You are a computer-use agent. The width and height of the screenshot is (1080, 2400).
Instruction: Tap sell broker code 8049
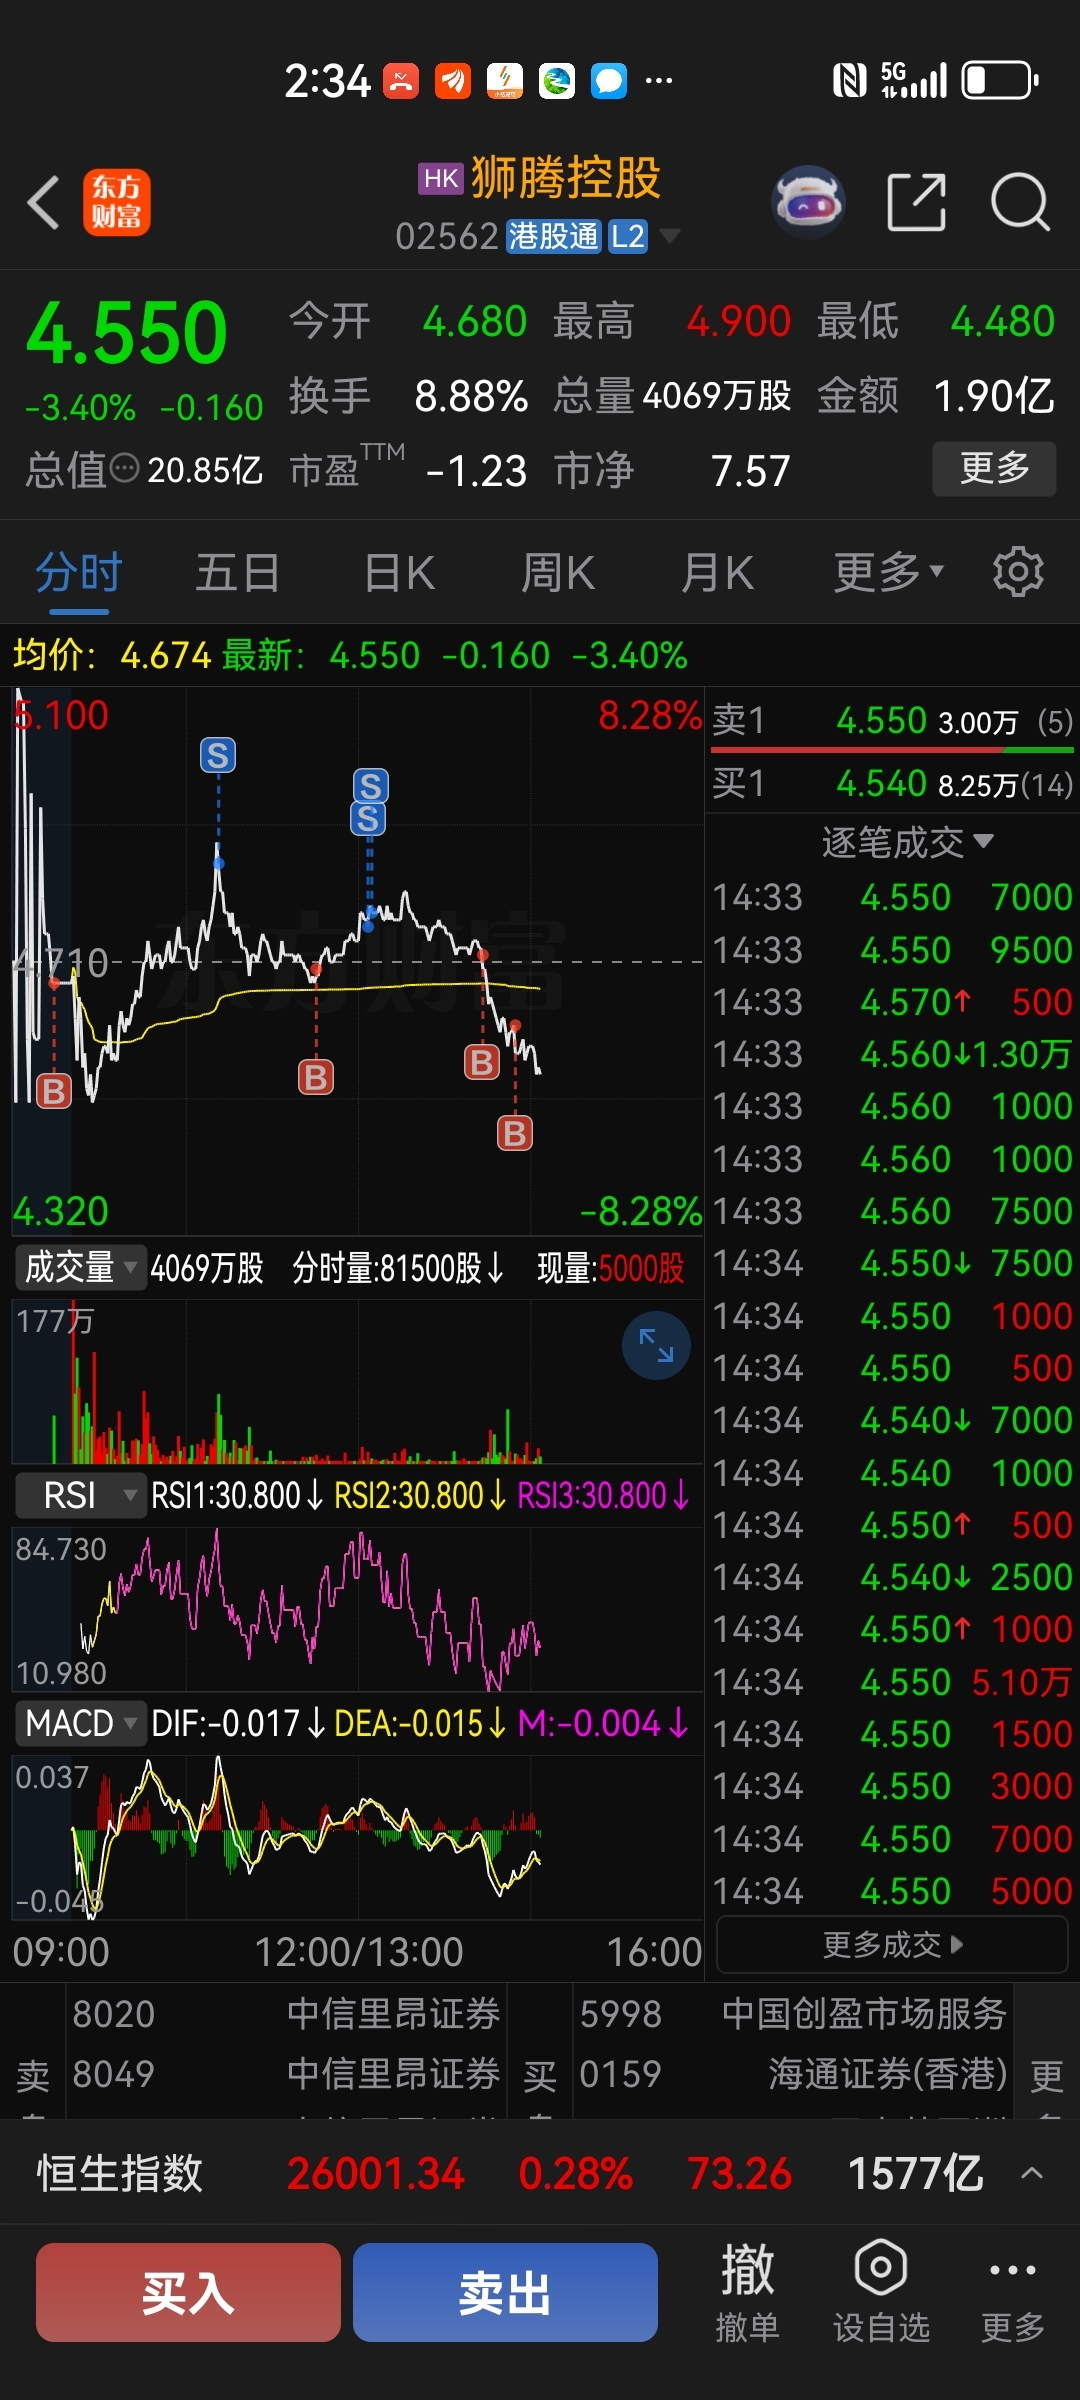tap(114, 2073)
